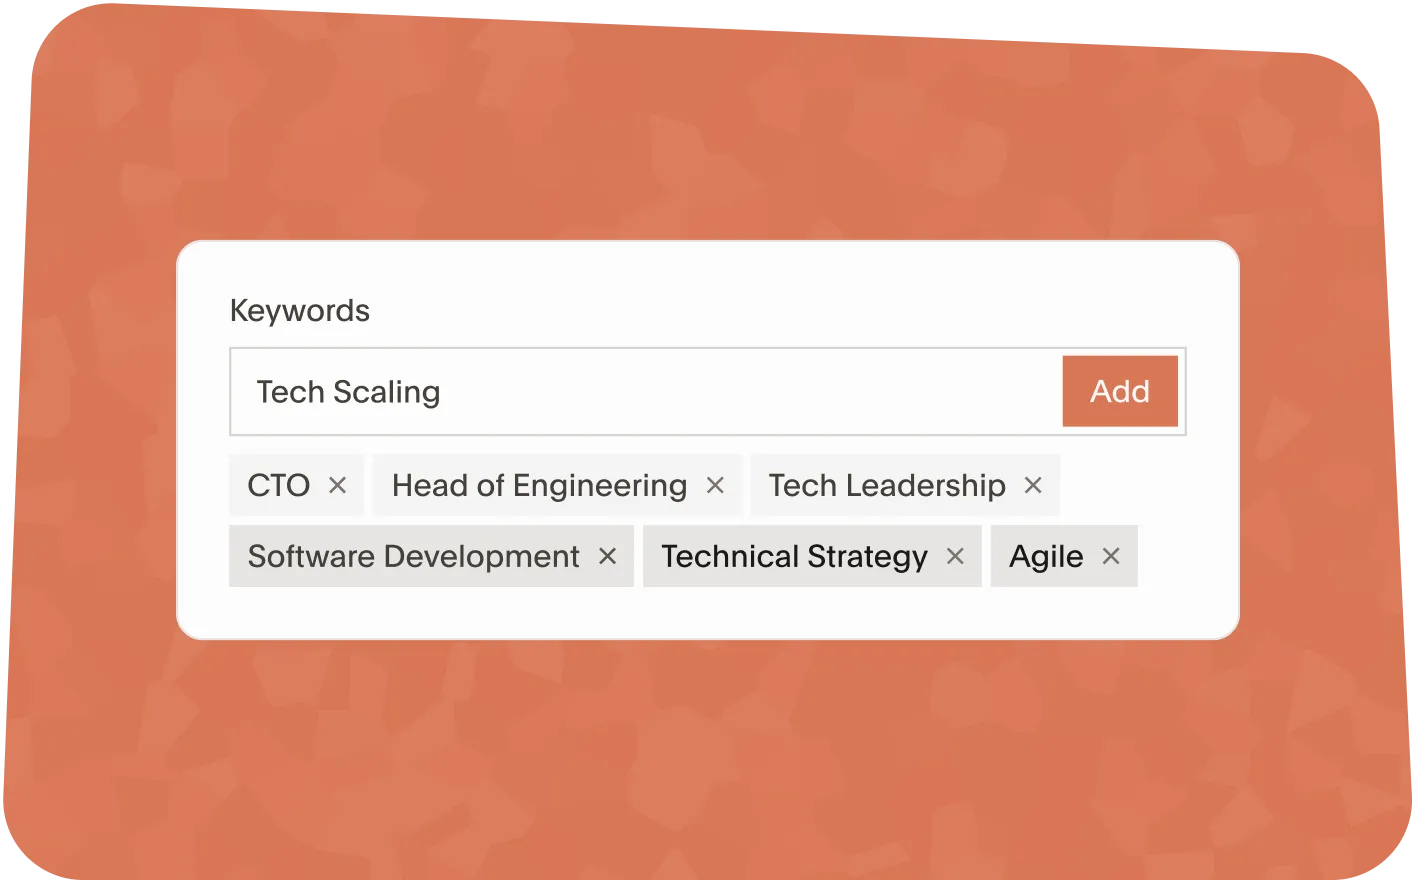Place cursor after the Tech Scaling text
1416x880 pixels.
pos(445,391)
